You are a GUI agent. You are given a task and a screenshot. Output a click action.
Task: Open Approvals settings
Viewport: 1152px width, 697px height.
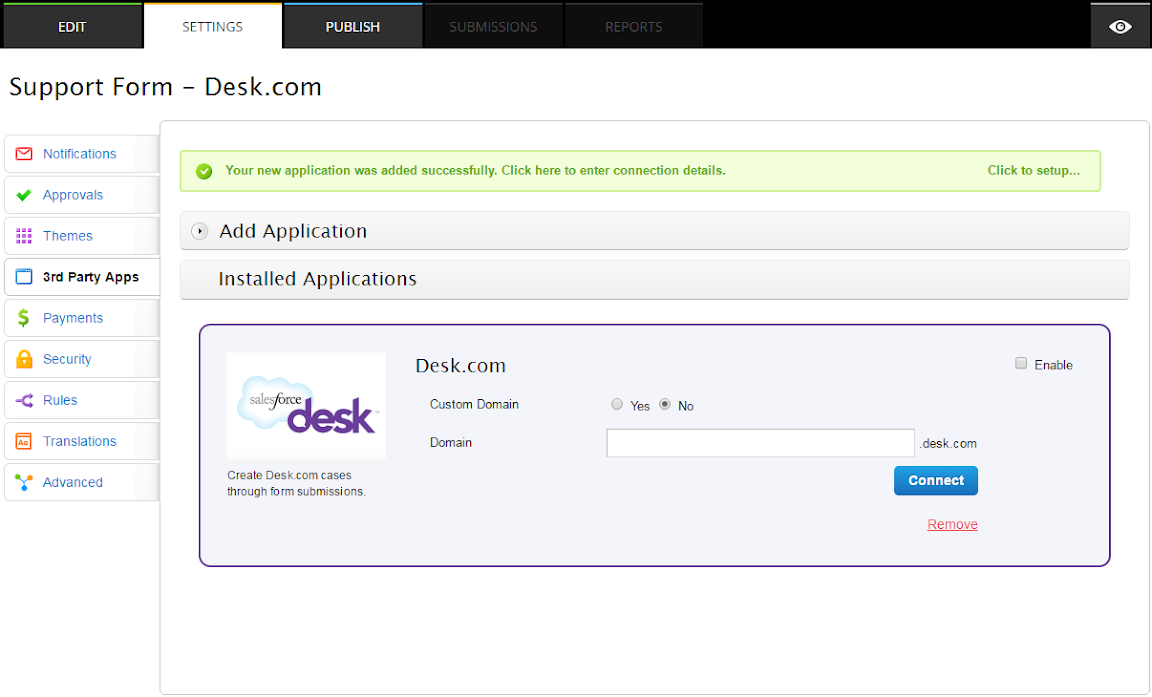click(82, 195)
